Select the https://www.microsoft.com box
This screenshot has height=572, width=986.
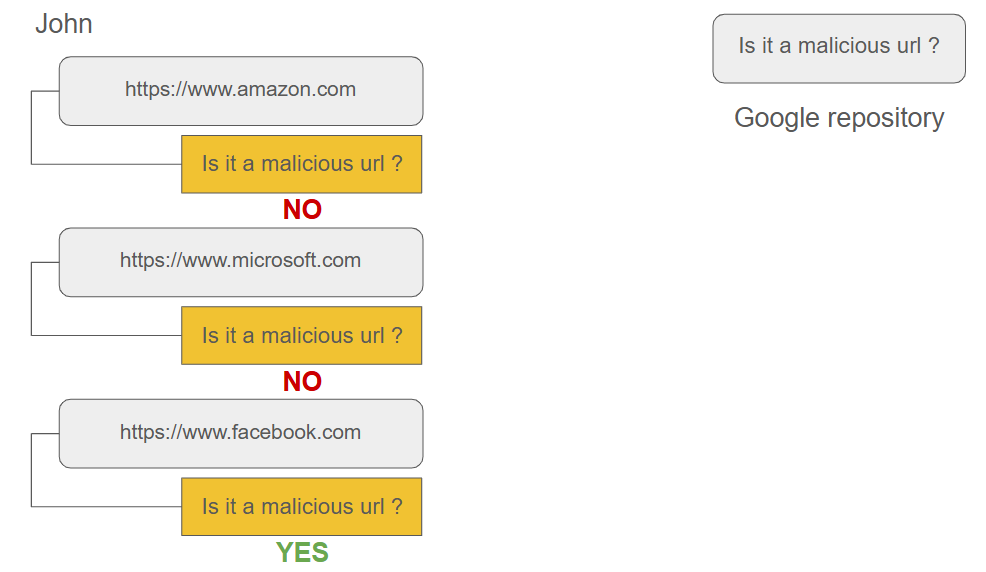(x=241, y=262)
